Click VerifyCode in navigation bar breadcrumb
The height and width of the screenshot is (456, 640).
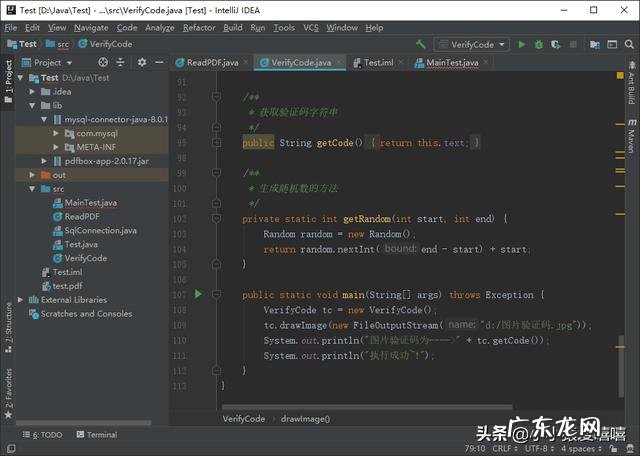tap(105, 44)
